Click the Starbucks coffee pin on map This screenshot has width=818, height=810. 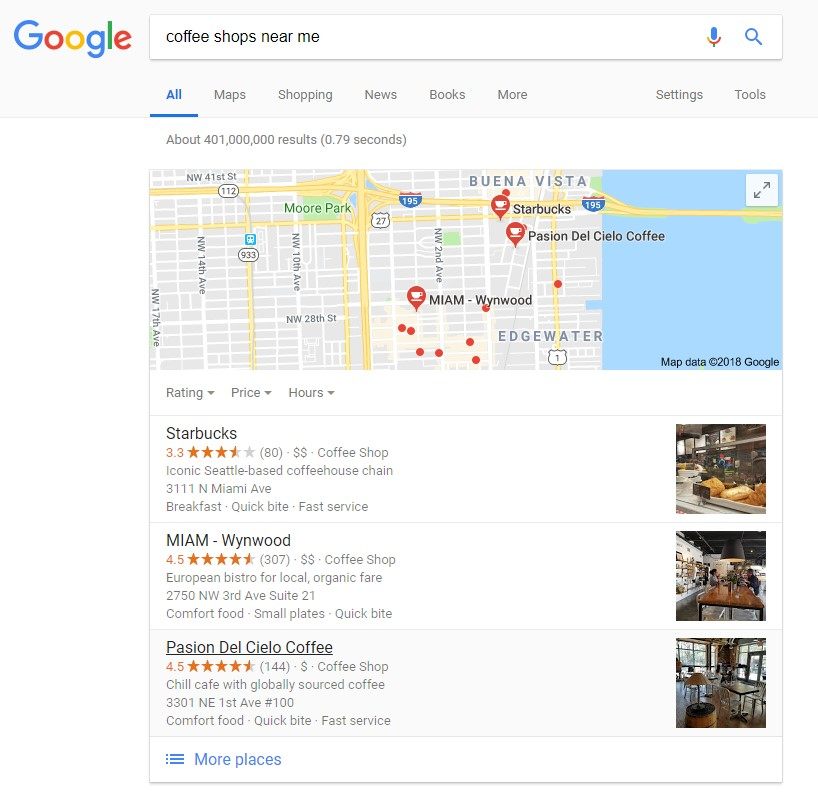[x=500, y=207]
